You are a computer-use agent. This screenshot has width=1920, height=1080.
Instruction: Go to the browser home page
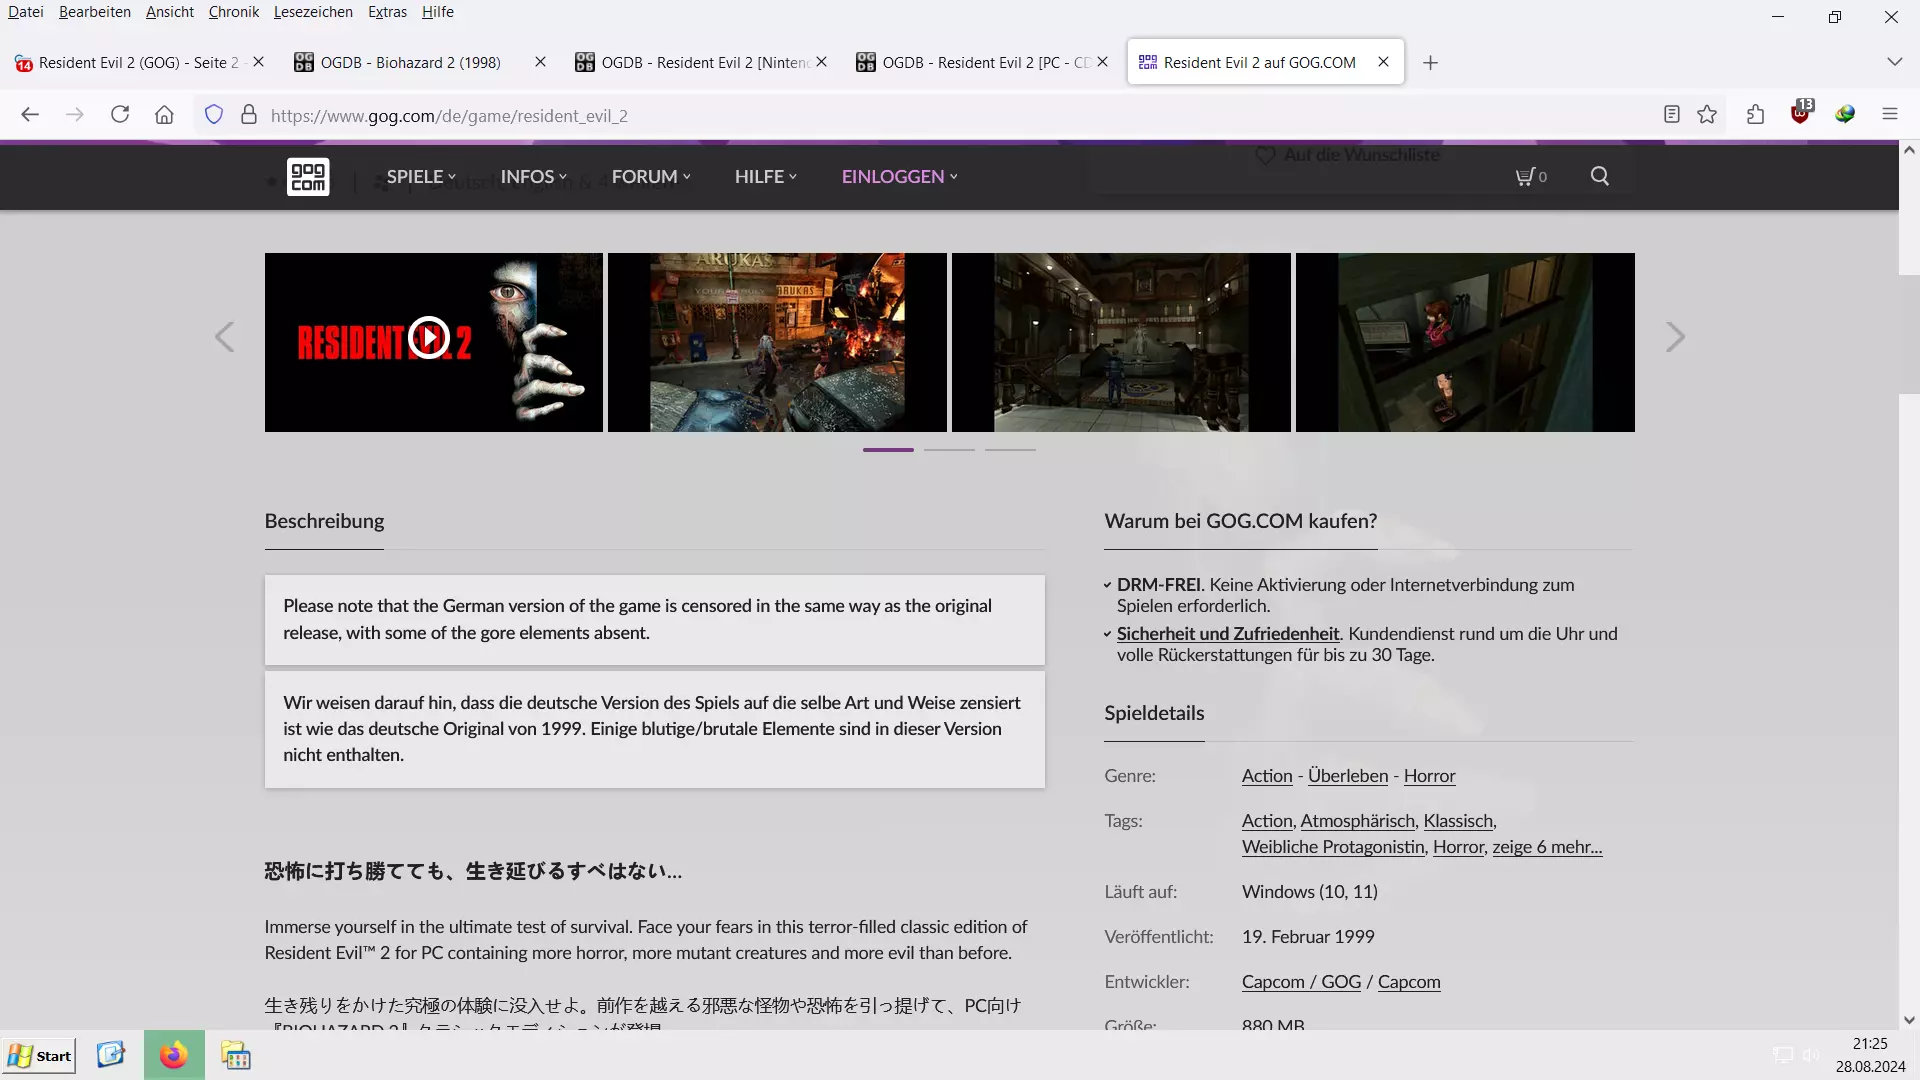pyautogui.click(x=164, y=115)
